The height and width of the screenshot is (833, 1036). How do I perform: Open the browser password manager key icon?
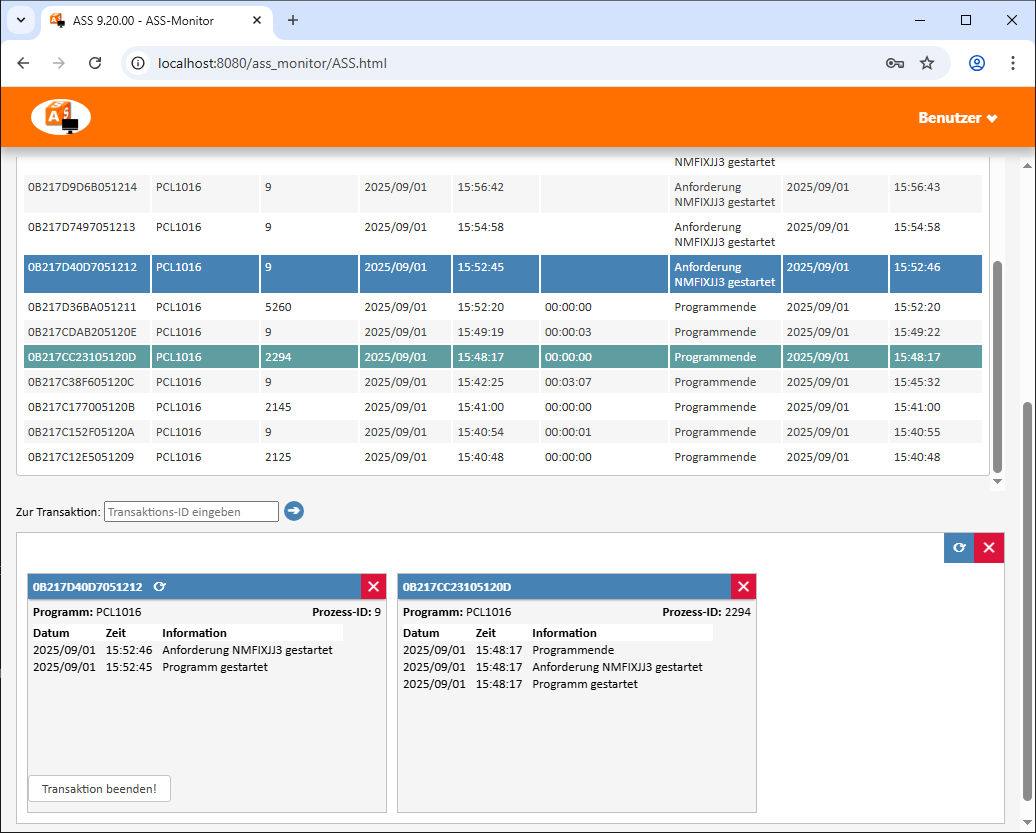pyautogui.click(x=895, y=63)
